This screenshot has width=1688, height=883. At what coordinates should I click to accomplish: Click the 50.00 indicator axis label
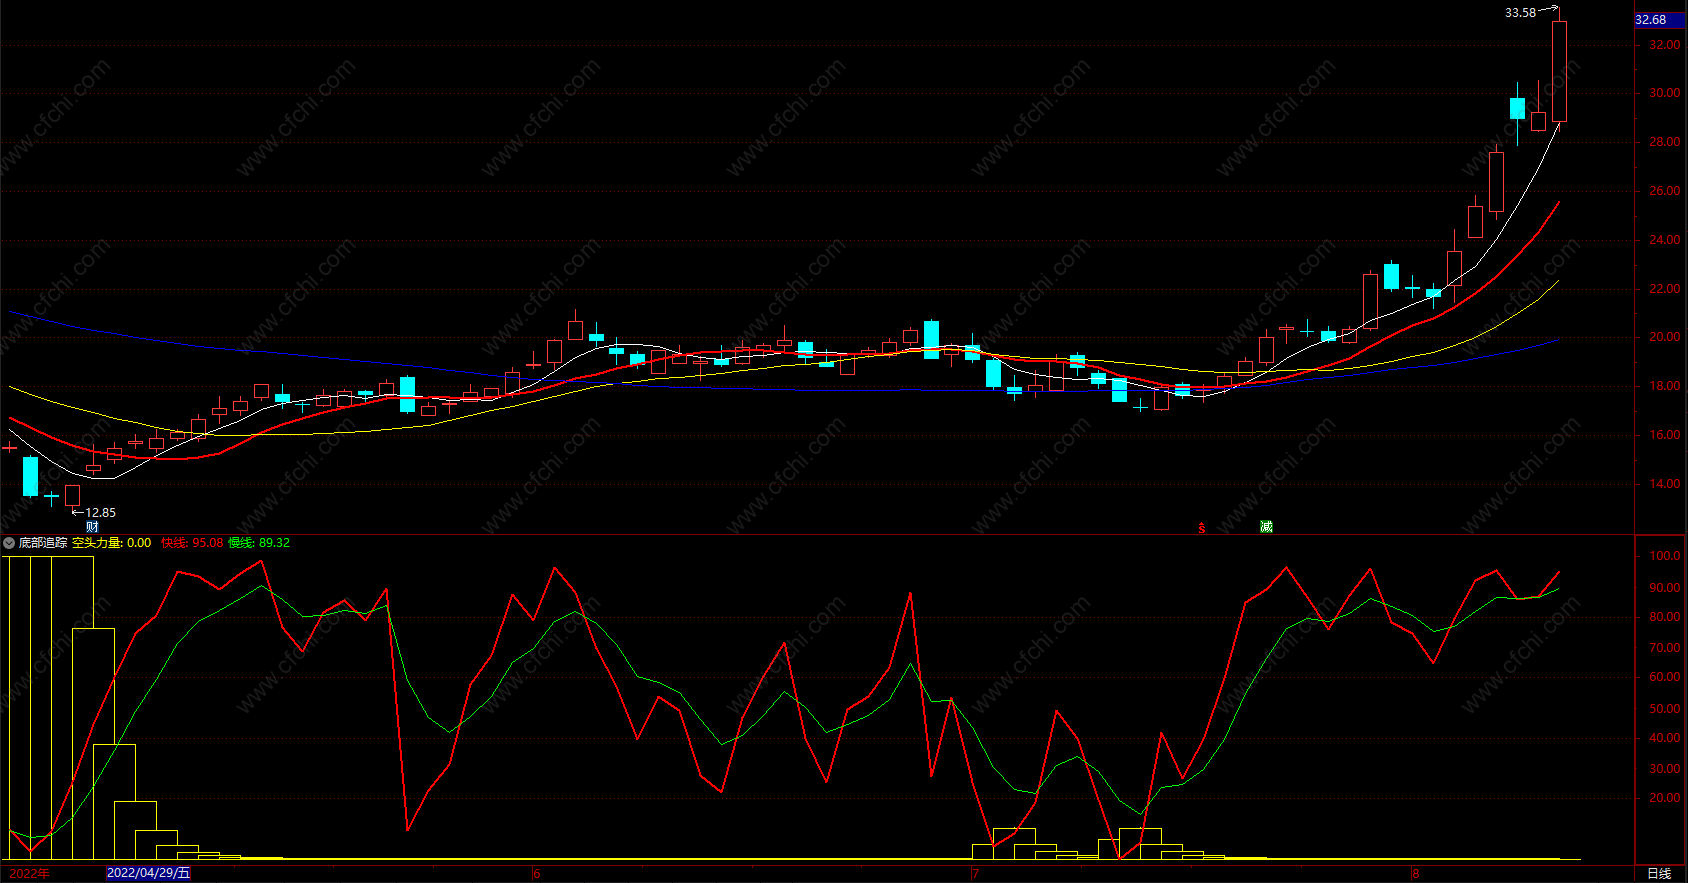1665,709
